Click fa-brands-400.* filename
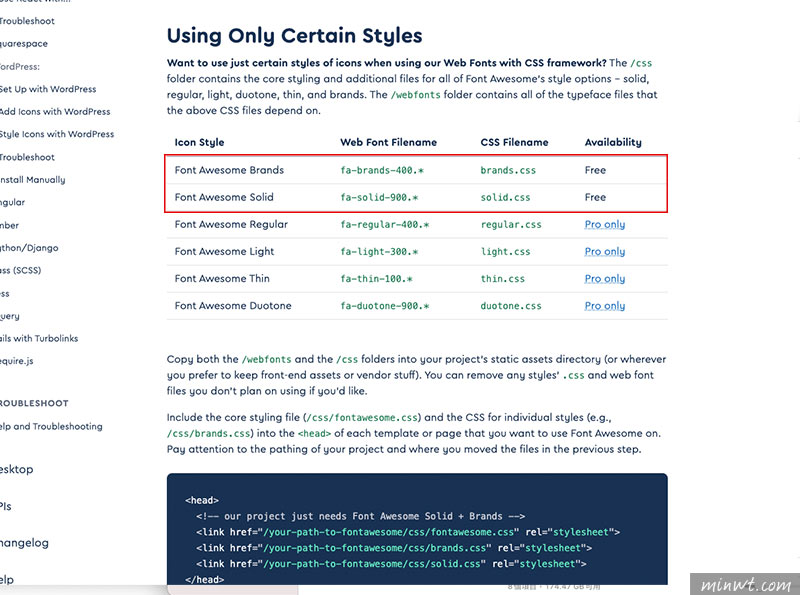 click(x=382, y=170)
